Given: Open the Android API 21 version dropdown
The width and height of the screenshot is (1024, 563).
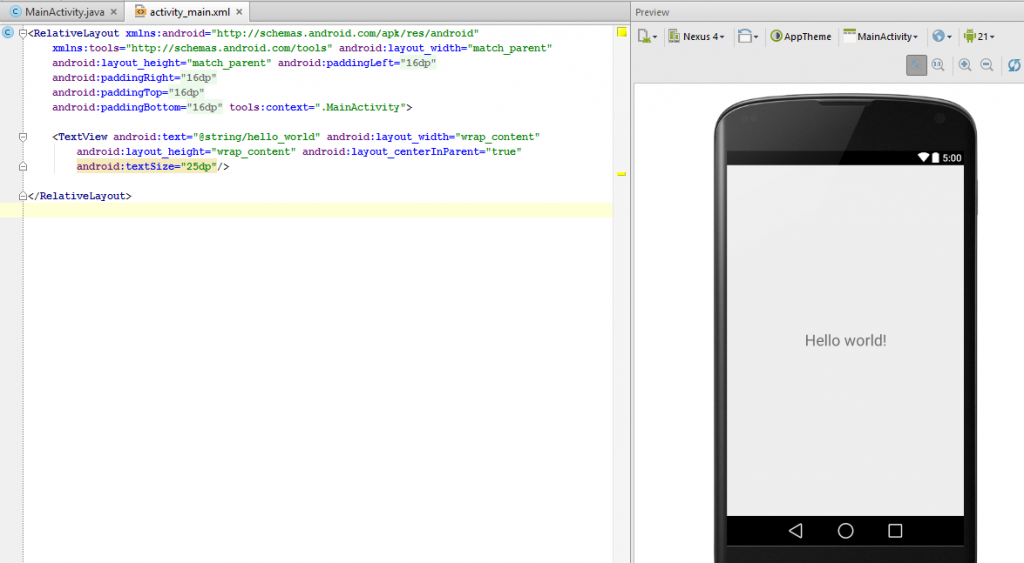Looking at the screenshot, I should coord(979,37).
